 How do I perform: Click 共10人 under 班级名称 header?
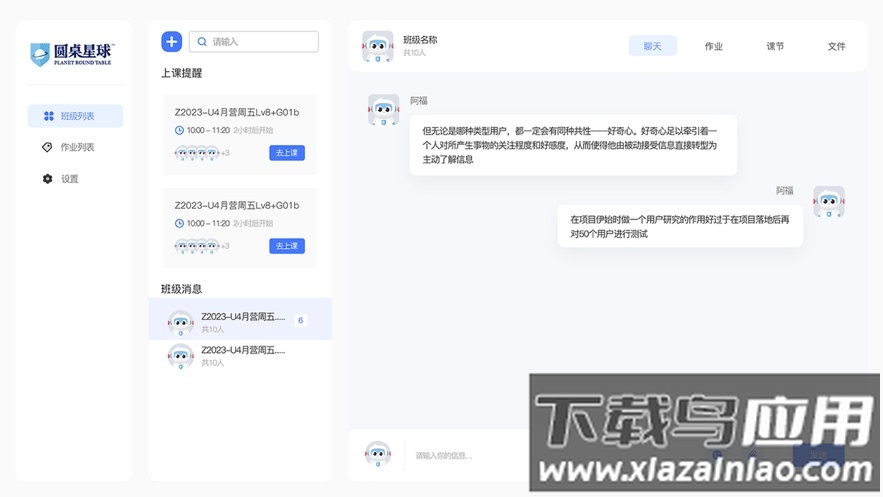[x=414, y=53]
